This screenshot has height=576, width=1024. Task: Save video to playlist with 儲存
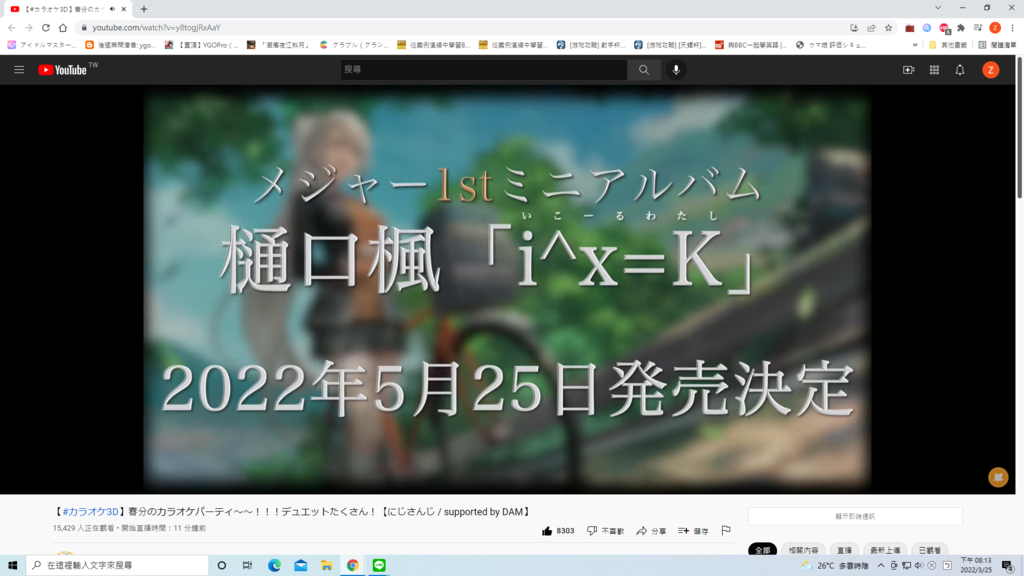(x=694, y=531)
